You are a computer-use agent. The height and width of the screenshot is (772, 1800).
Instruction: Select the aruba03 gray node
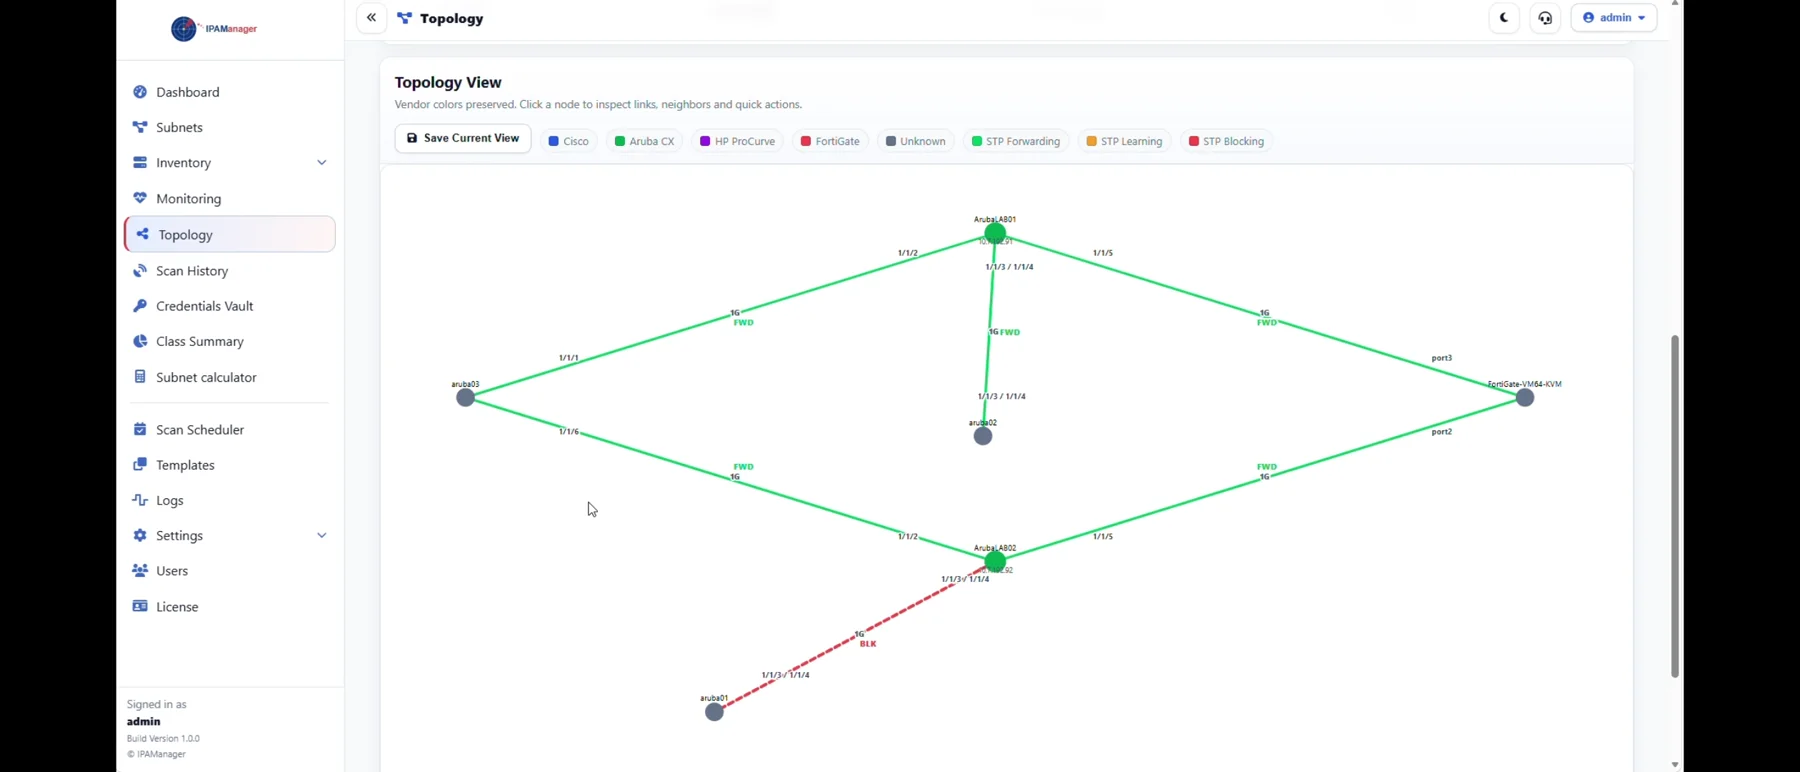coord(465,398)
